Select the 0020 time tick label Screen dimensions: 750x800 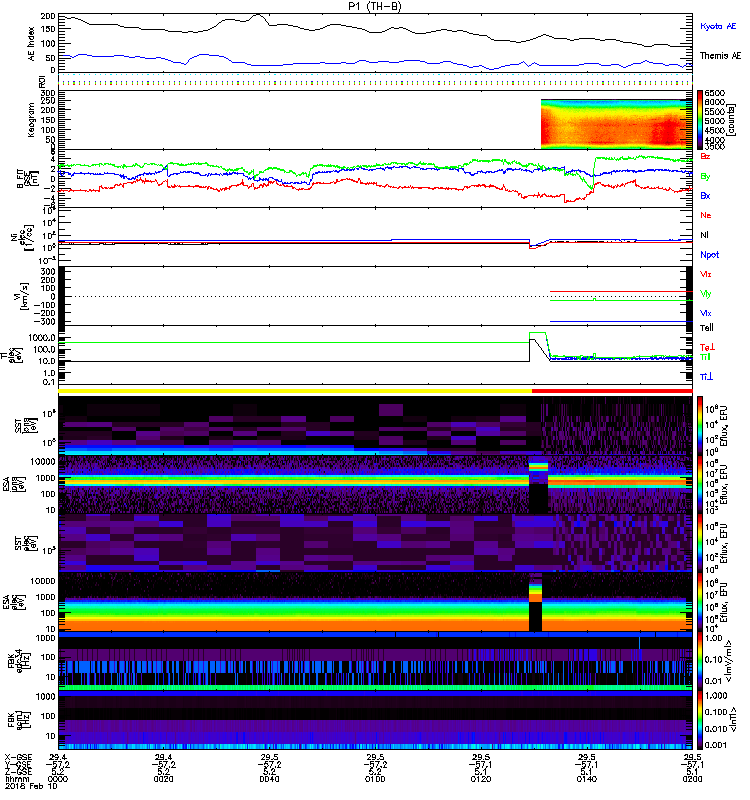[163, 779]
